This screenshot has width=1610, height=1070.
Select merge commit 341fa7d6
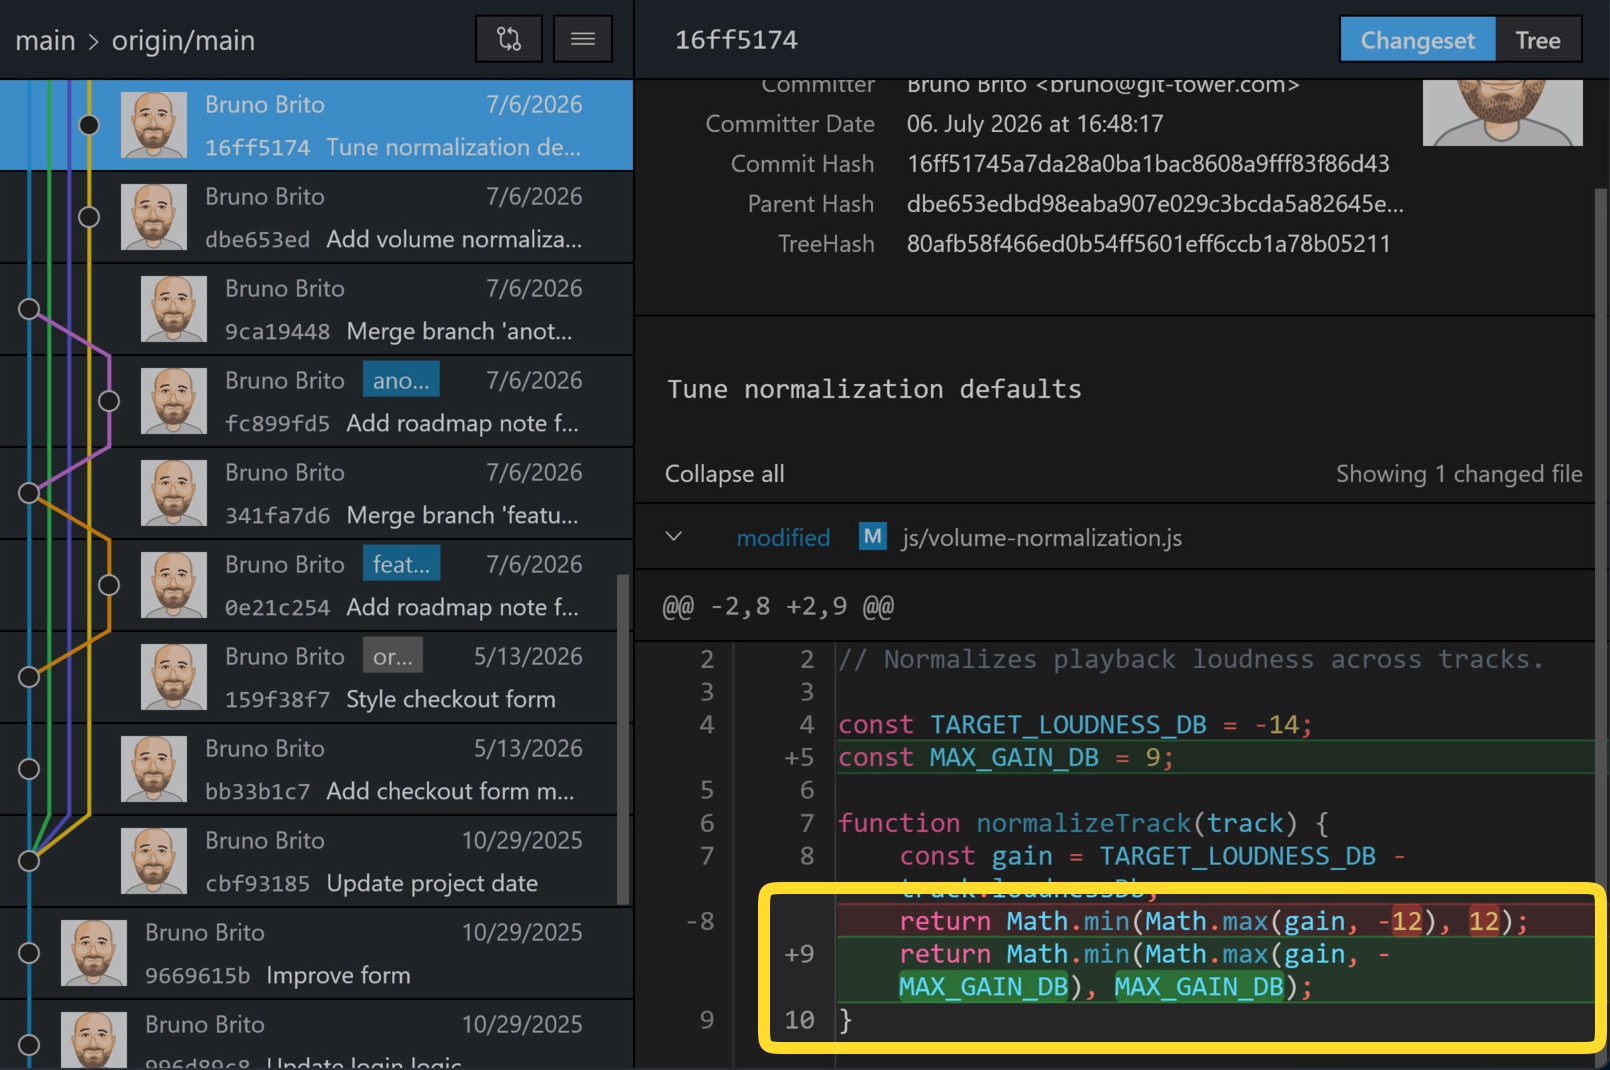pos(316,493)
